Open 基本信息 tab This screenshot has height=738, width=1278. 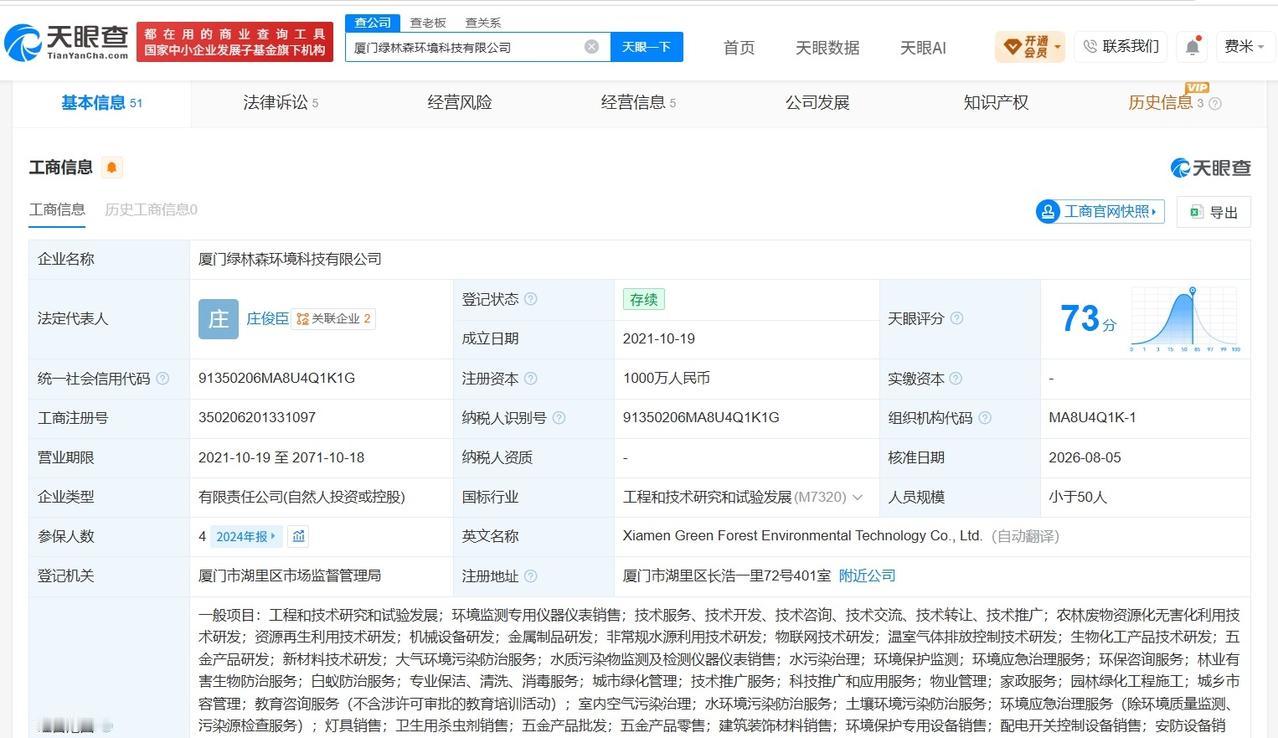click(101, 102)
